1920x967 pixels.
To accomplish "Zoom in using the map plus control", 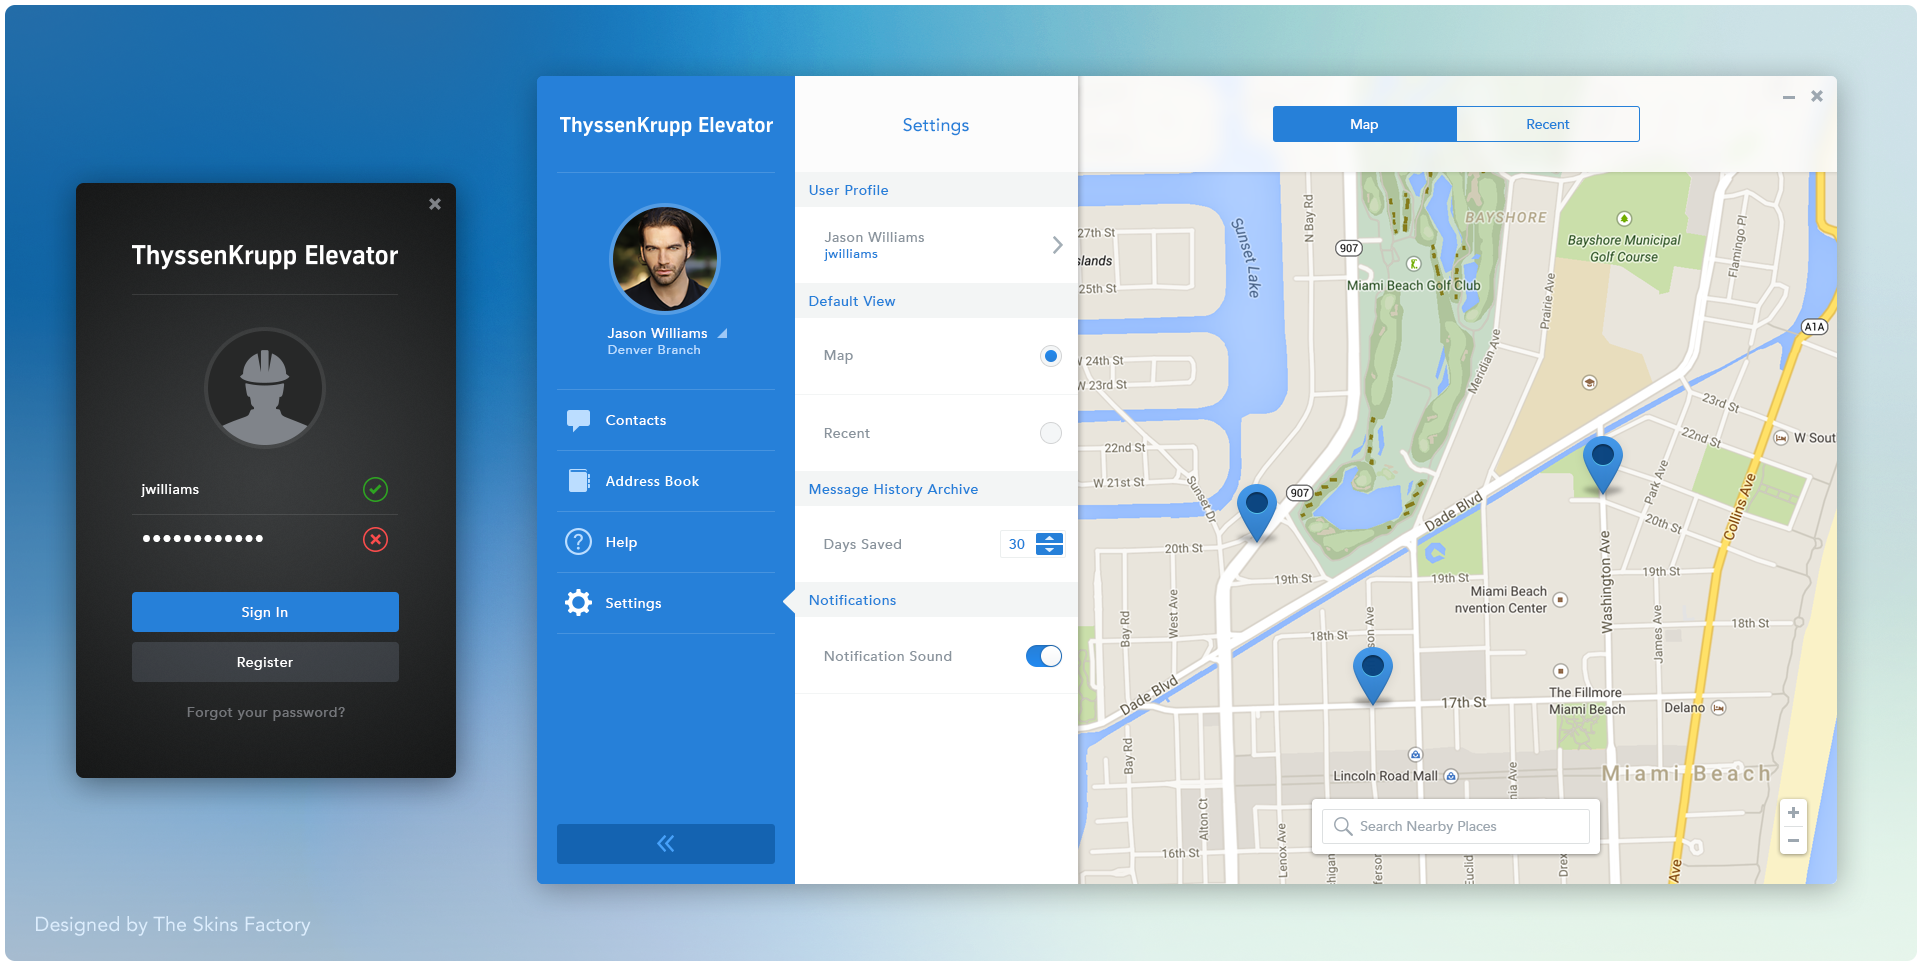I will point(1794,812).
